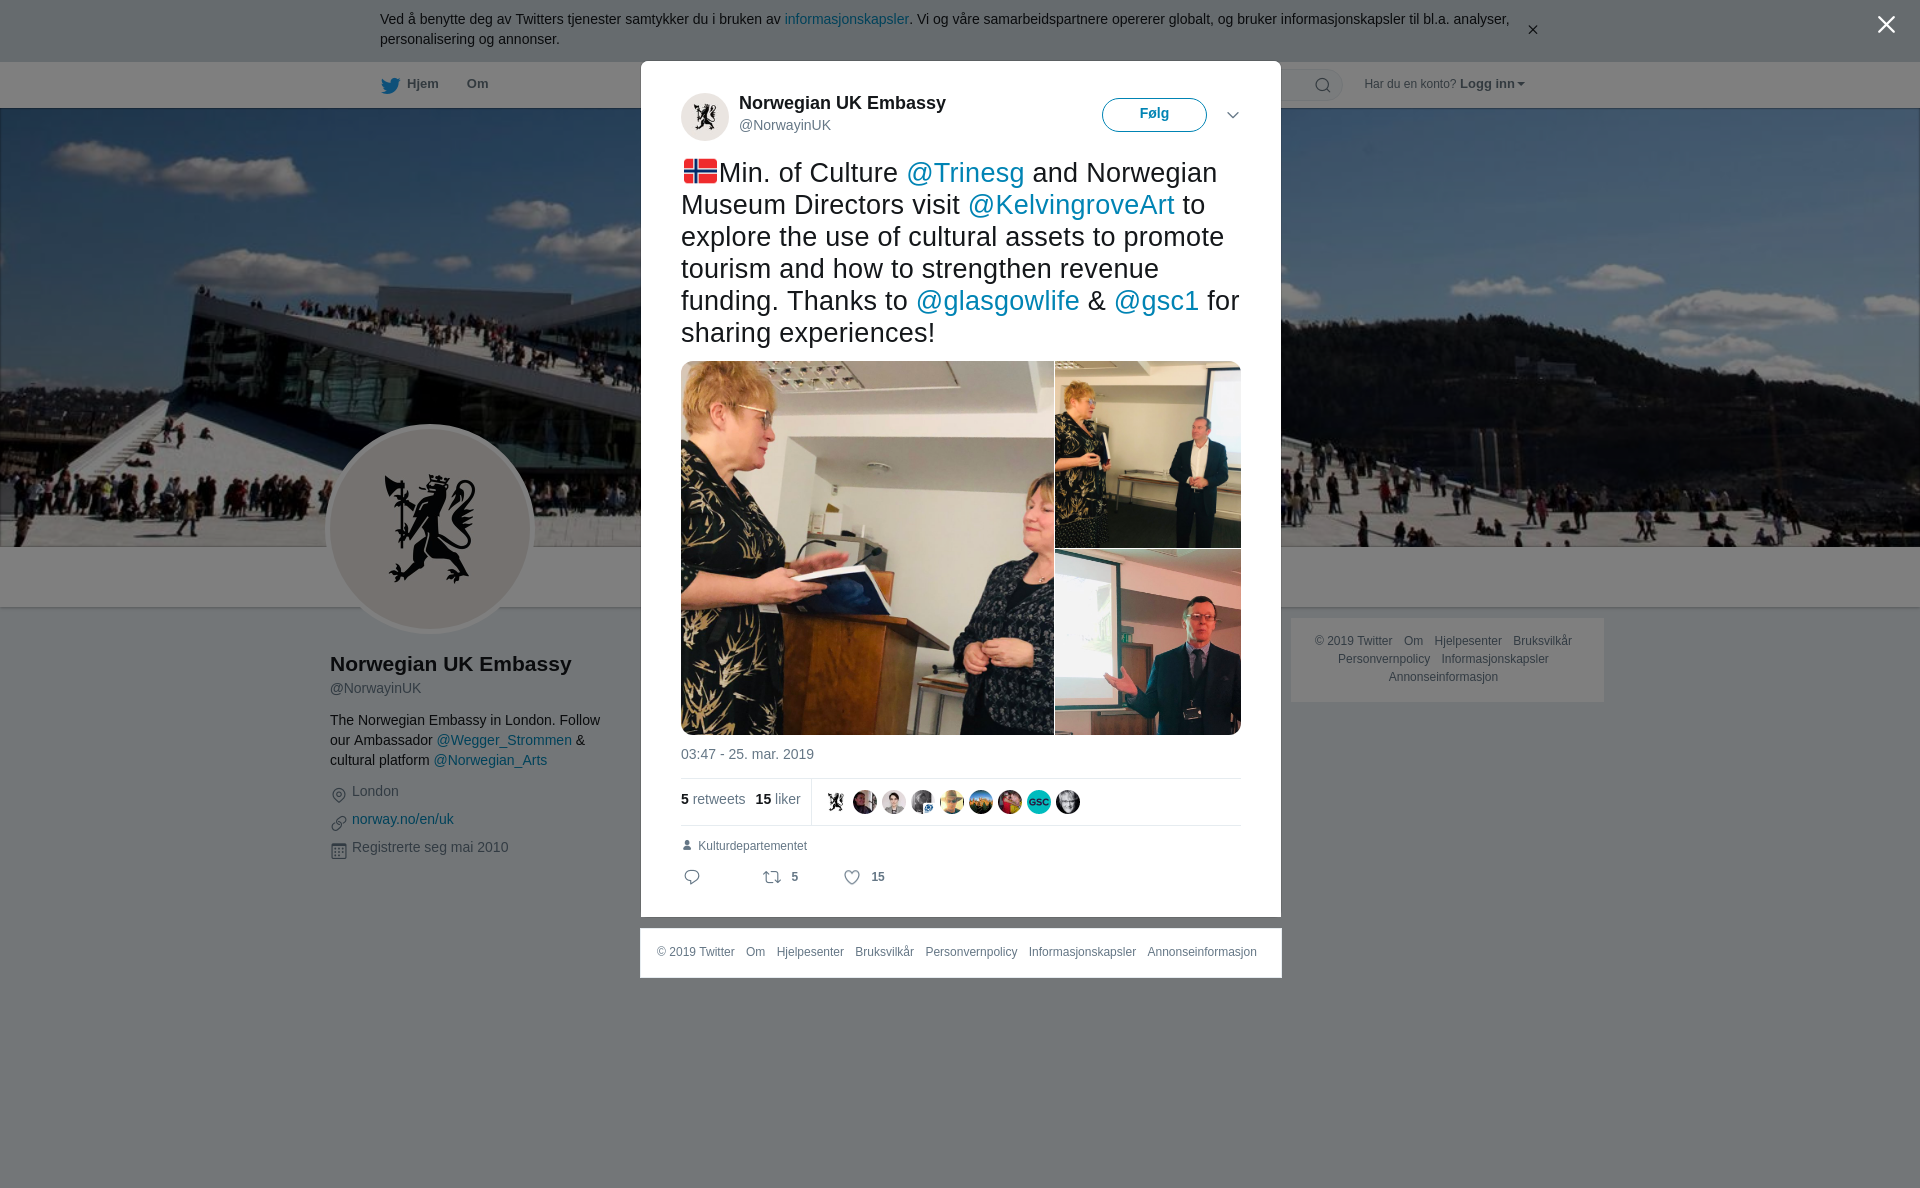Click the search magnifier icon
This screenshot has width=1920, height=1188.
(1323, 85)
